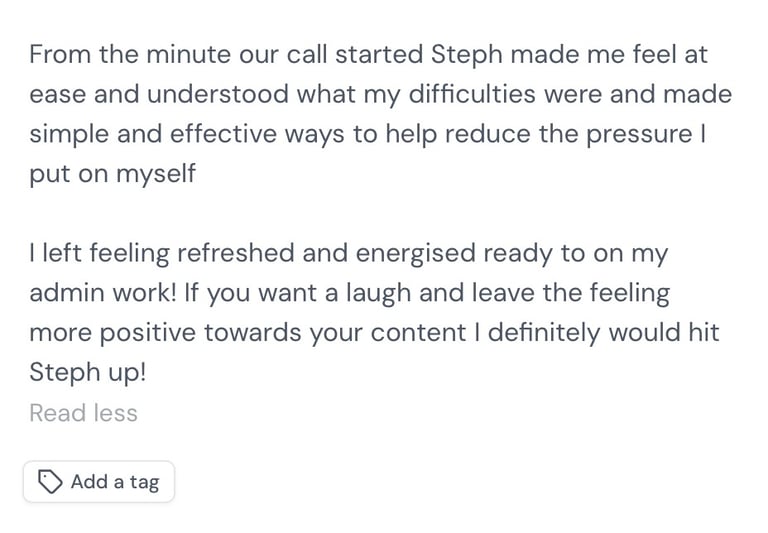The height and width of the screenshot is (533, 768).
Task: Click the line beginning 'admin work!'
Action: click(x=349, y=293)
